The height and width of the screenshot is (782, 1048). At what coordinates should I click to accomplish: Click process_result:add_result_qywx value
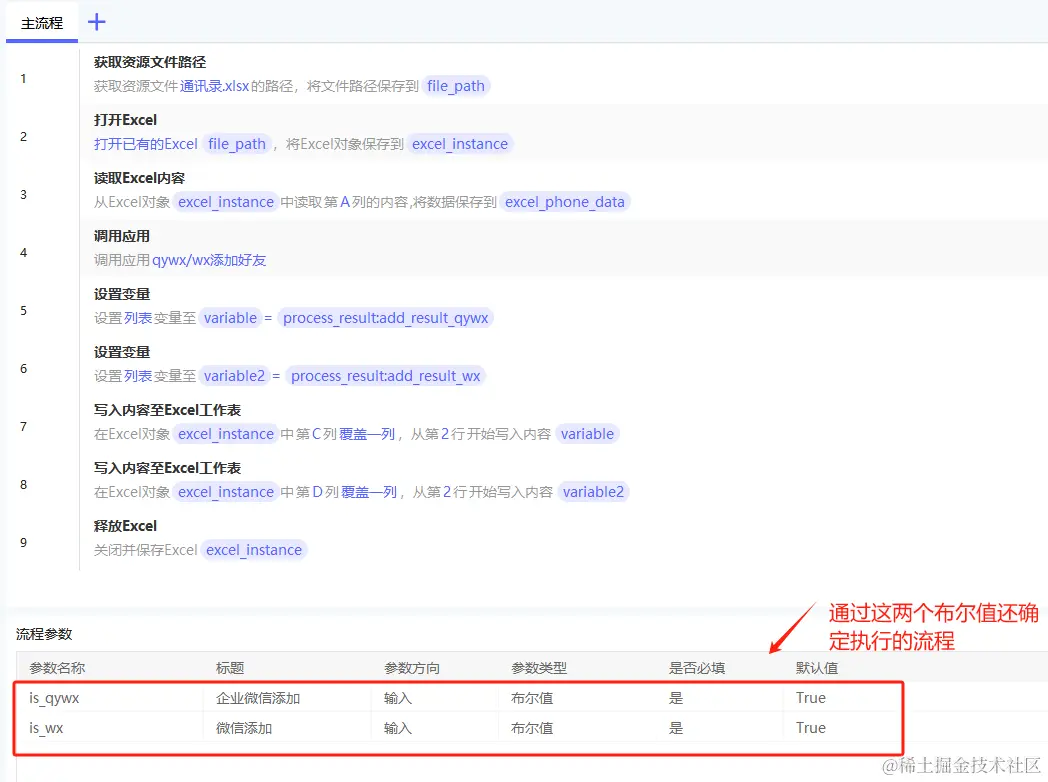[x=386, y=318]
